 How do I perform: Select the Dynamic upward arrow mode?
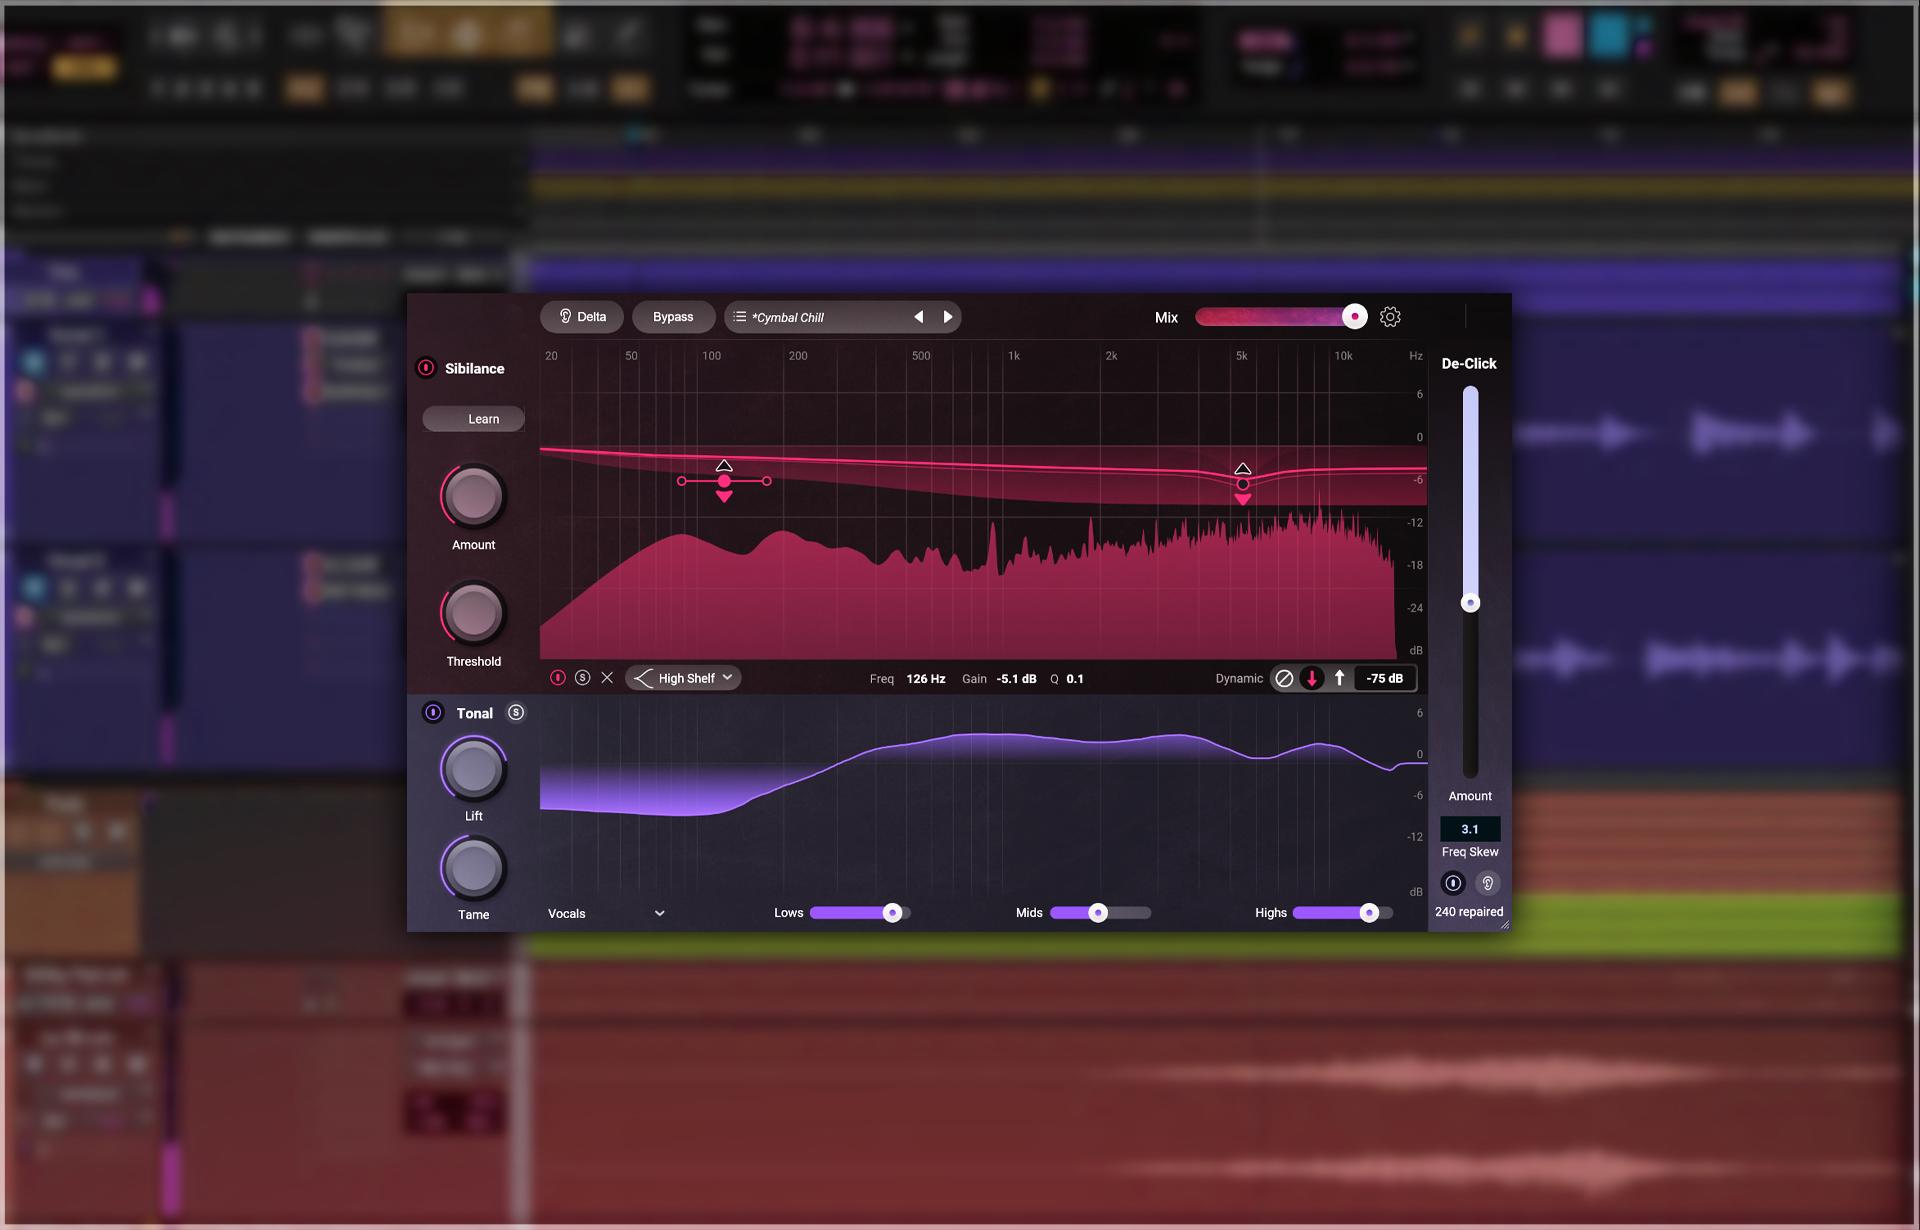1339,678
